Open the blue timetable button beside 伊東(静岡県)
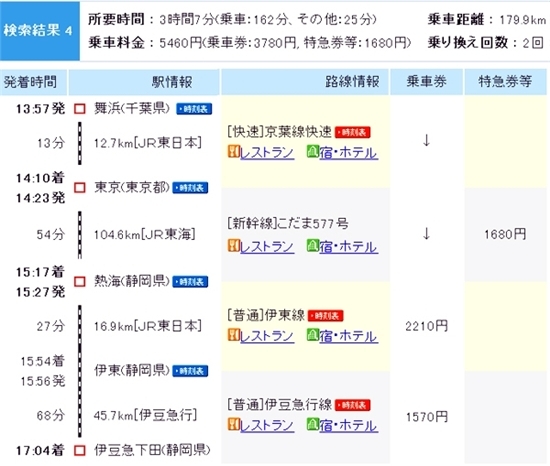This screenshot has width=550, height=466. coord(190,371)
